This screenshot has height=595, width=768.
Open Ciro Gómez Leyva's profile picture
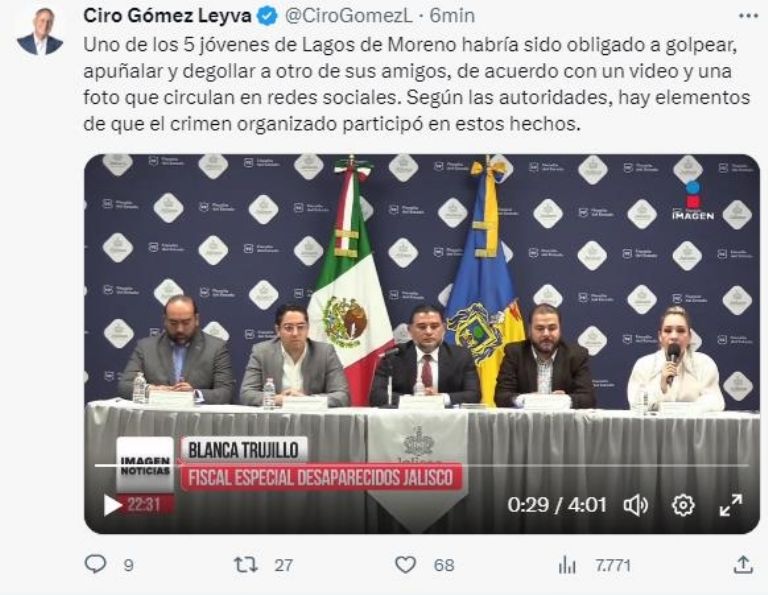tap(40, 31)
